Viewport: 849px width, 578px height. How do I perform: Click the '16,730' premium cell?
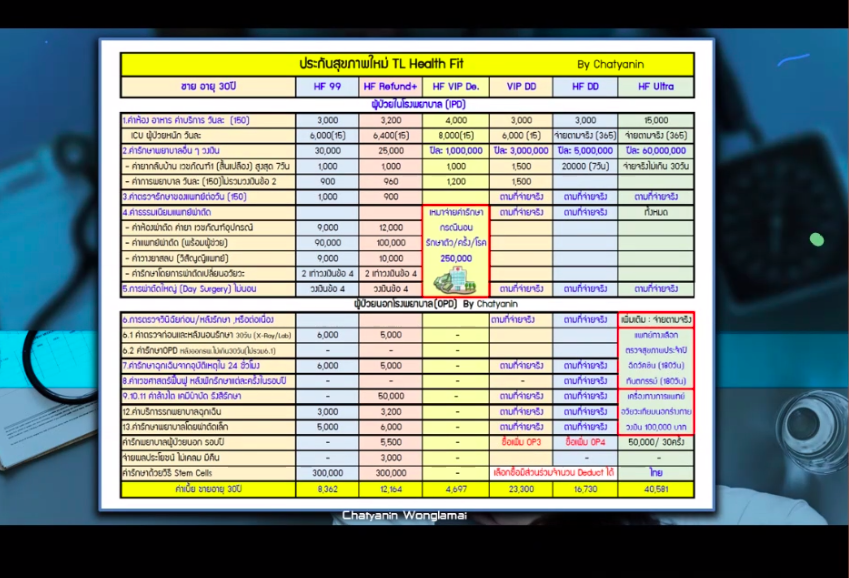tap(585, 489)
